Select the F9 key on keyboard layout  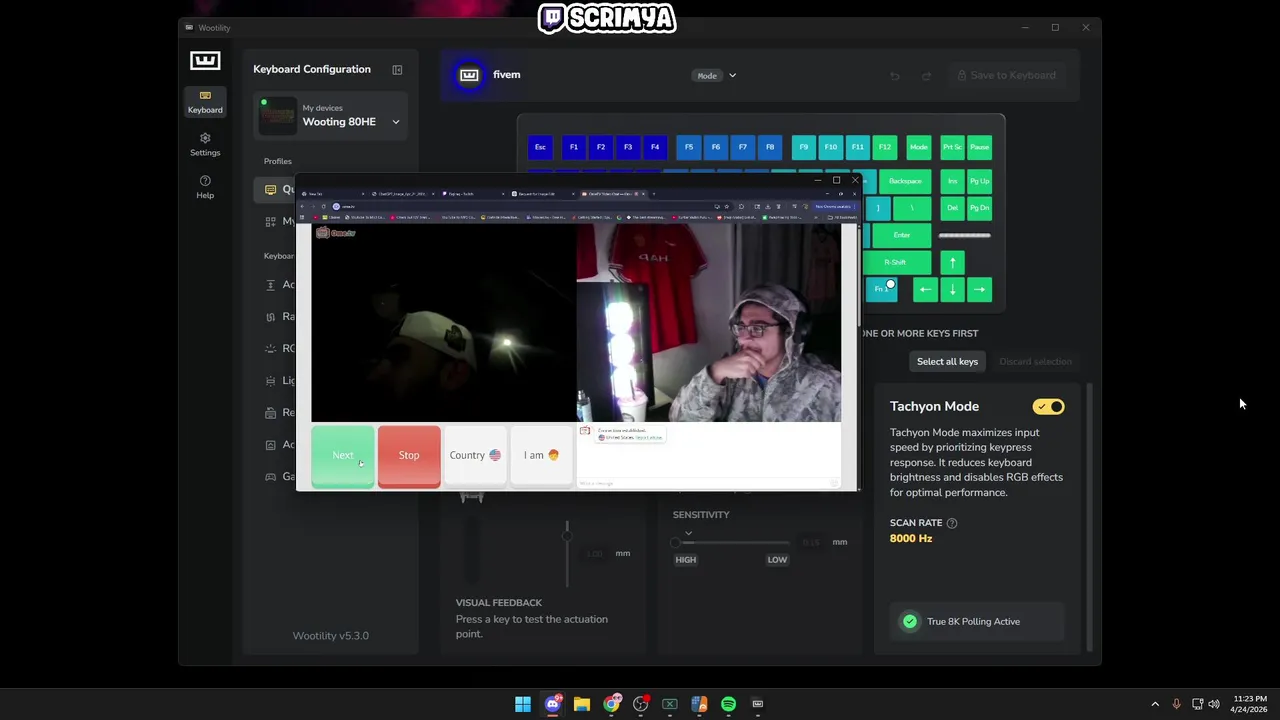click(804, 147)
